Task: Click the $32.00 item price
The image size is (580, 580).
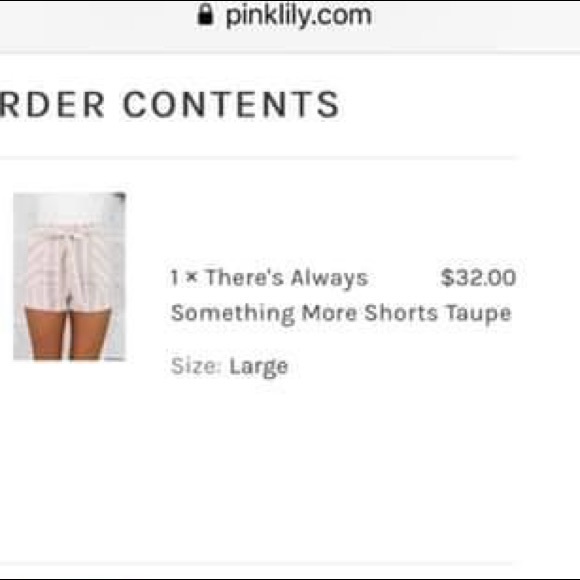Action: (x=478, y=277)
